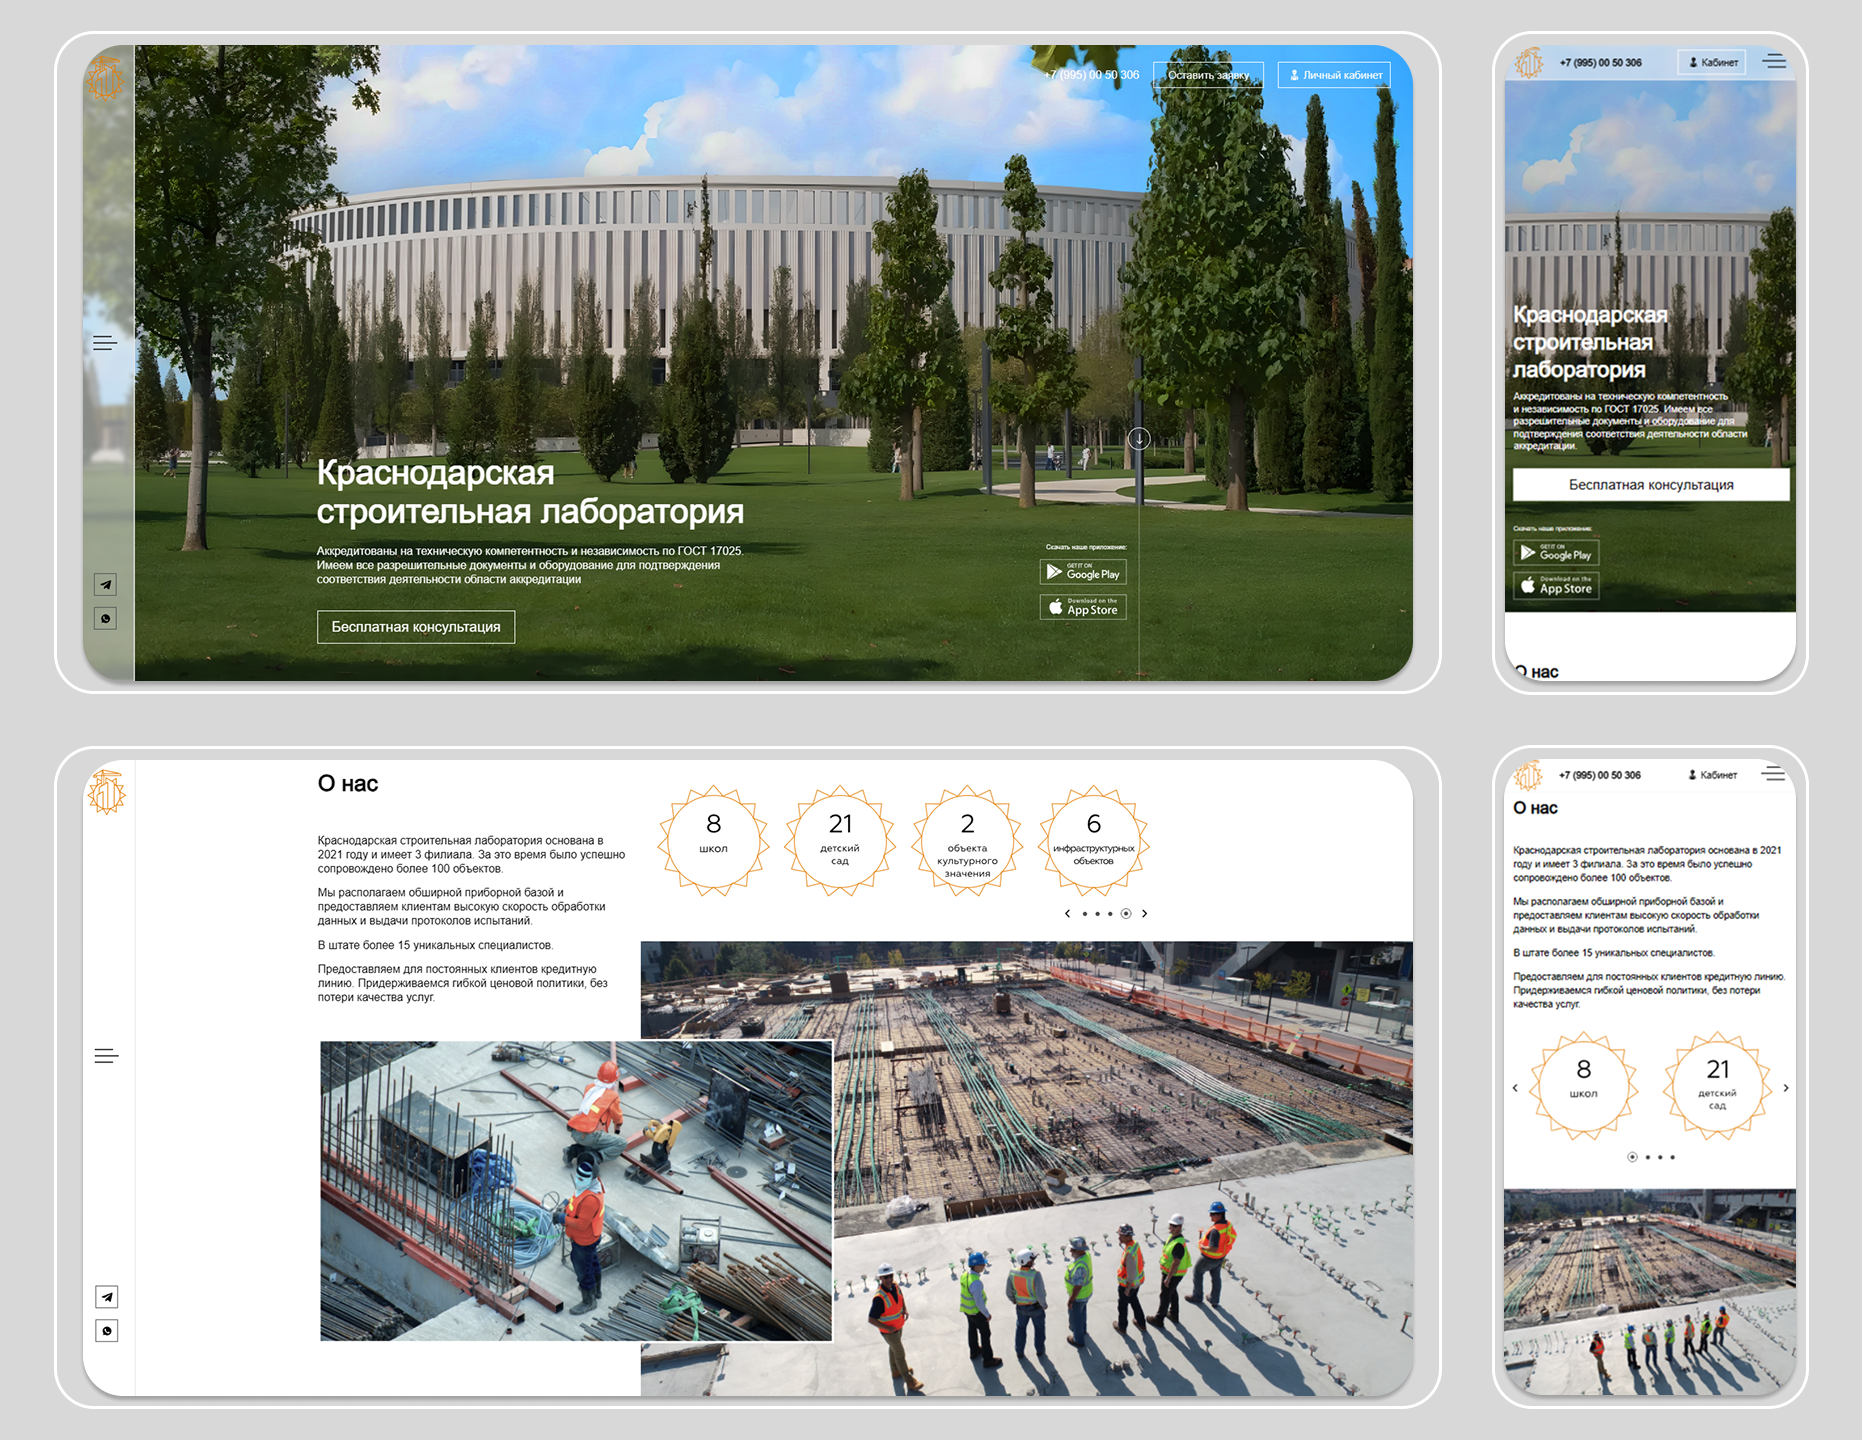Image resolution: width=1862 pixels, height=1440 pixels.
Task: Go to previous slide in mobile stats carousel
Action: point(1515,1088)
